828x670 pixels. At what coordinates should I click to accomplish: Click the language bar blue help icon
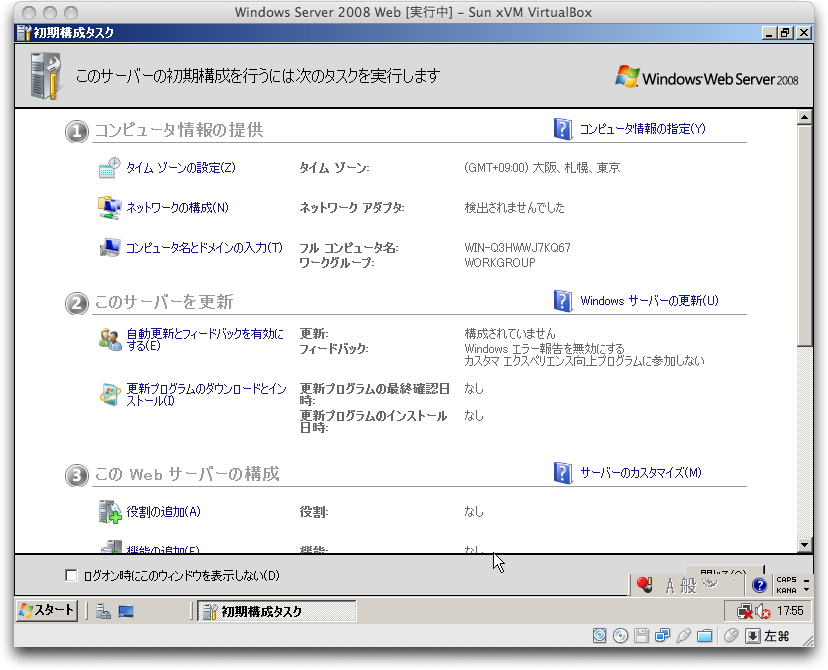tap(759, 585)
